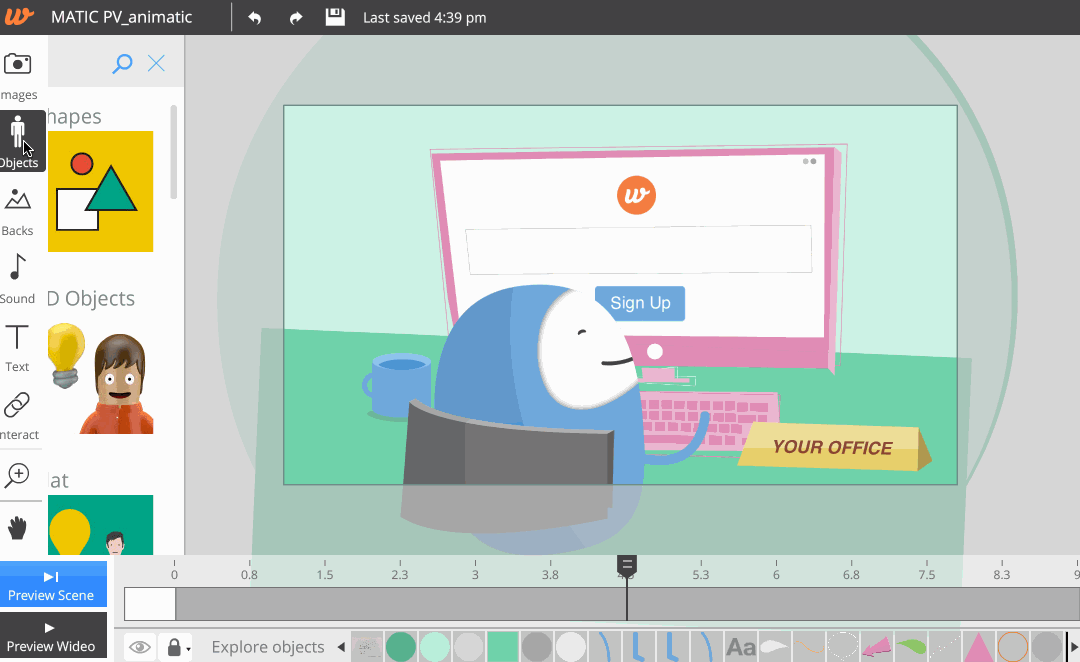Click the orange Wideo logo on monitor
Screen dimensions: 1080x662
[x=636, y=196]
